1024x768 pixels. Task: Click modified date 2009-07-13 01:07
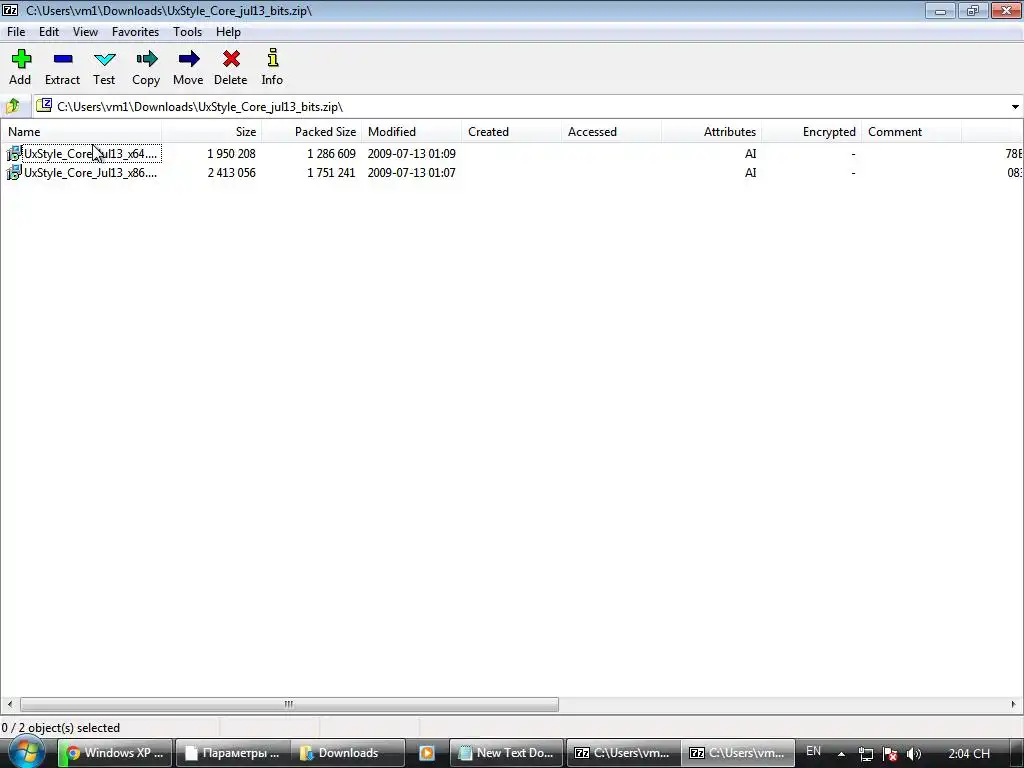click(411, 172)
